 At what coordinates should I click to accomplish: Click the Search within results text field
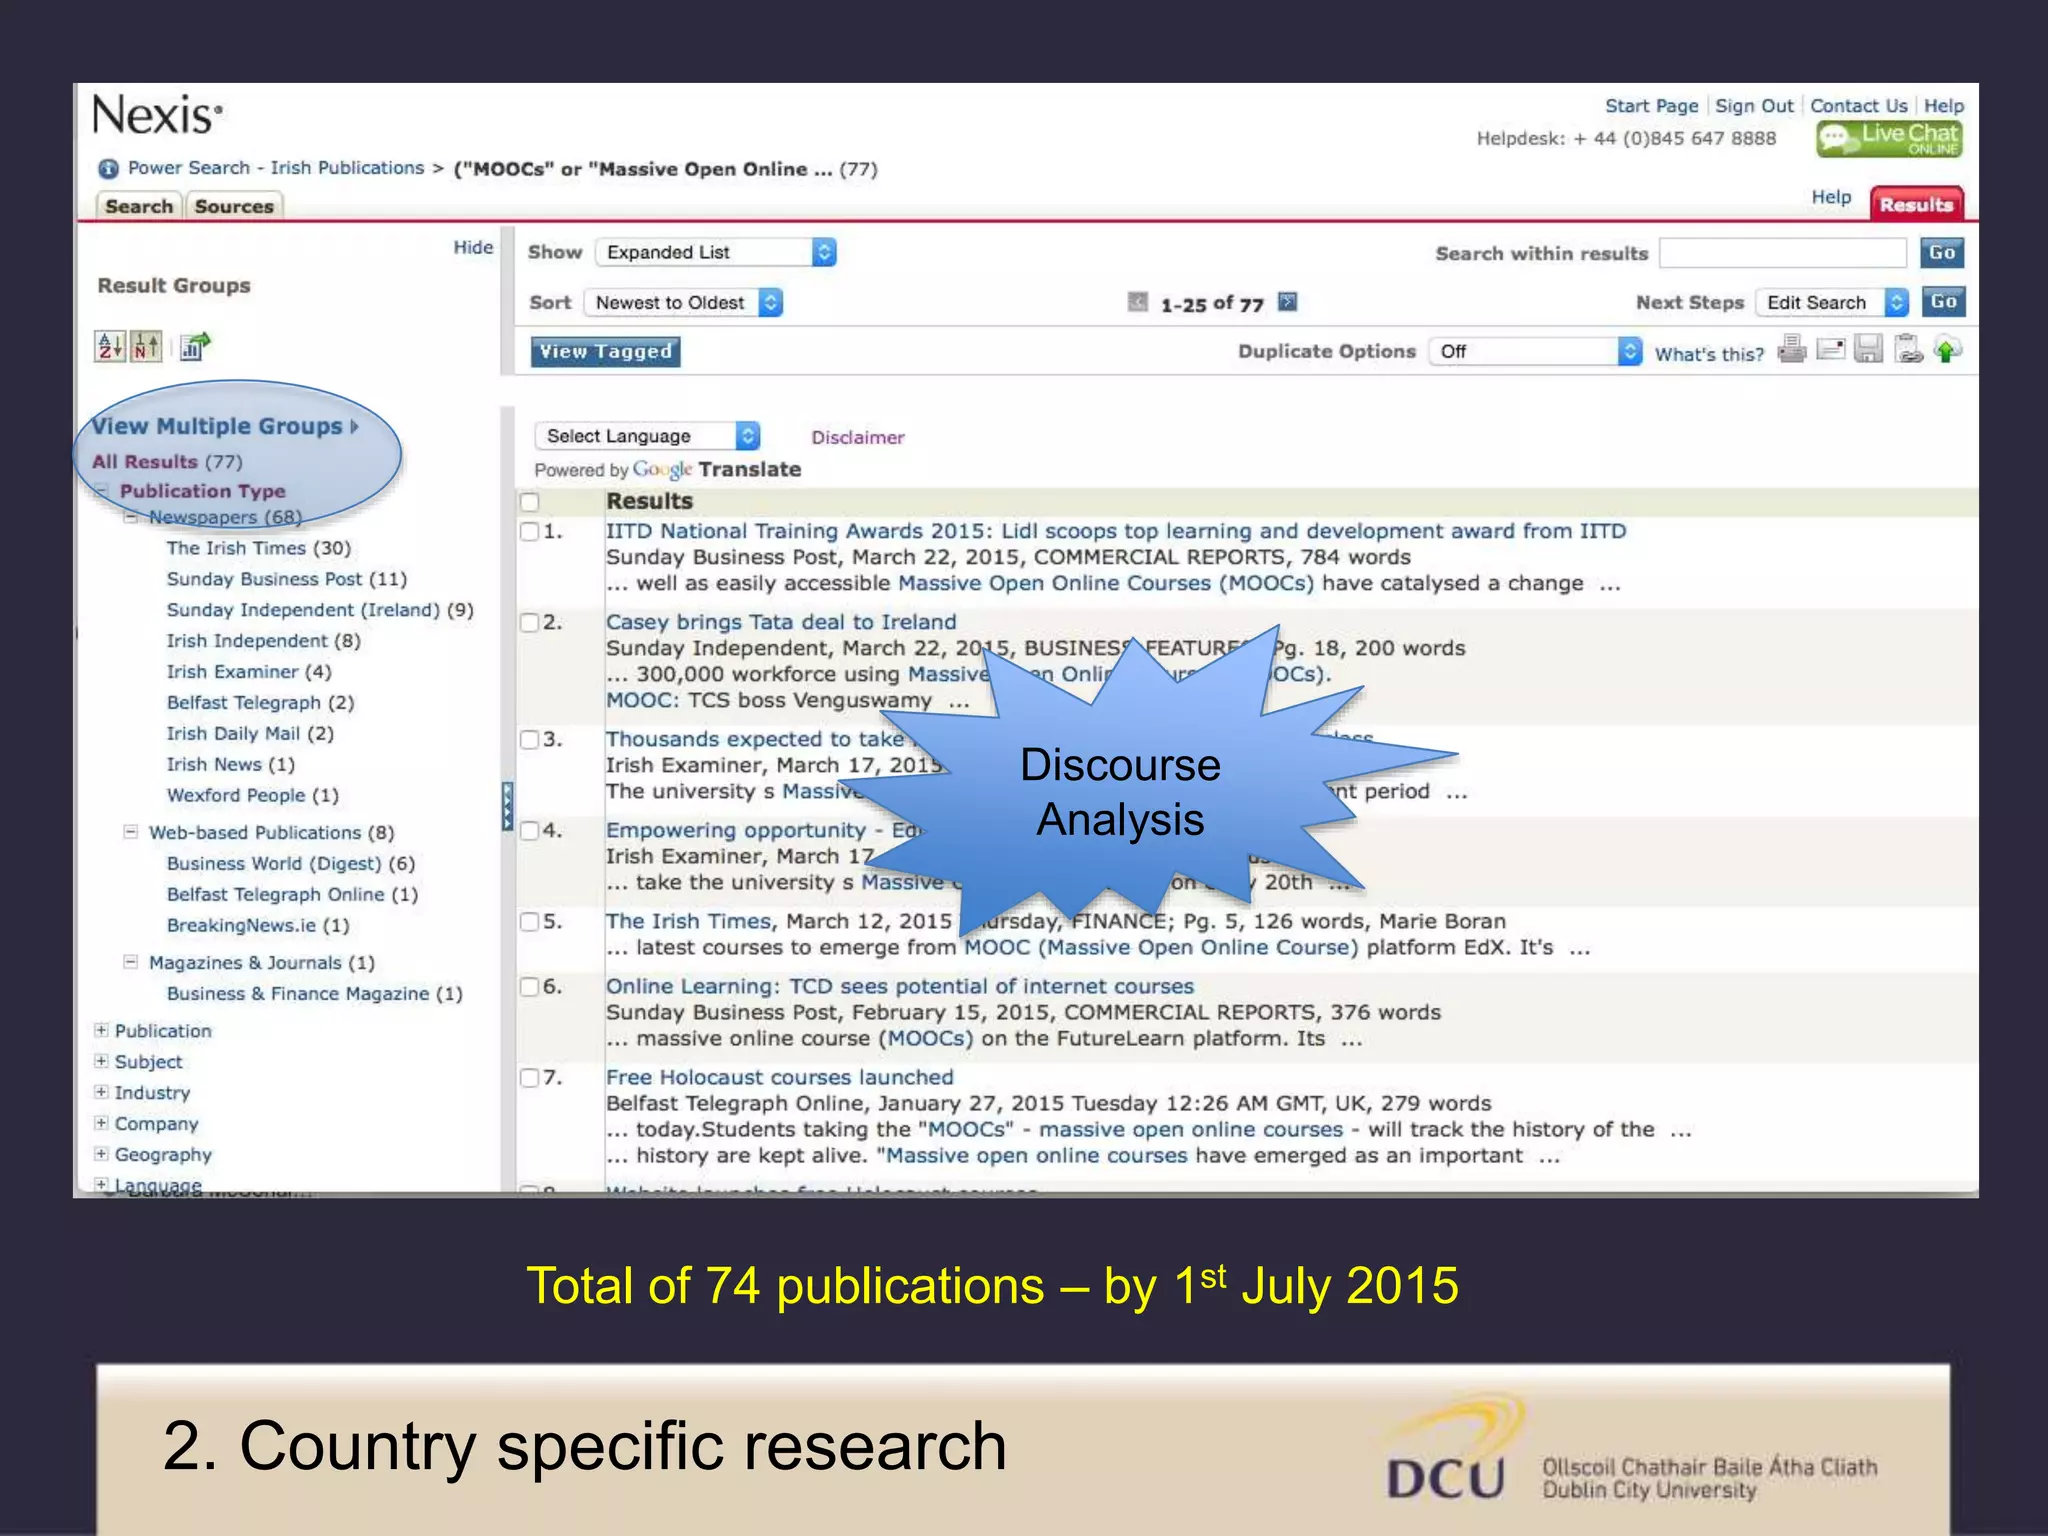pyautogui.click(x=1783, y=253)
